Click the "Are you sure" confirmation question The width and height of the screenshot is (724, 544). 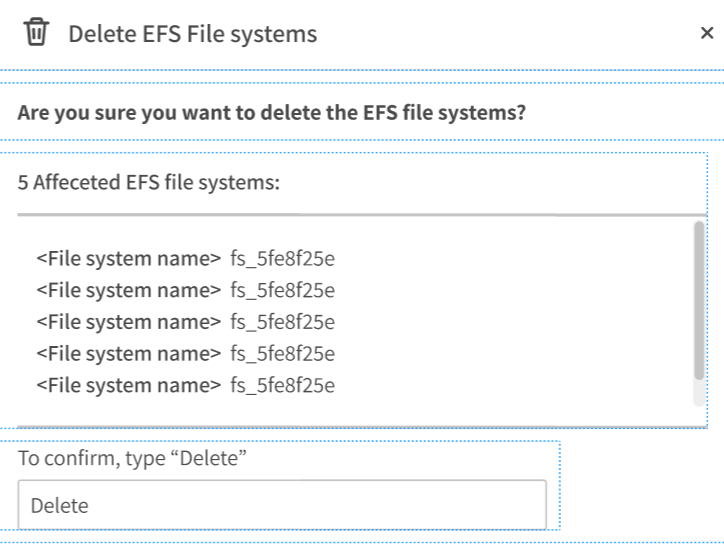tap(271, 112)
